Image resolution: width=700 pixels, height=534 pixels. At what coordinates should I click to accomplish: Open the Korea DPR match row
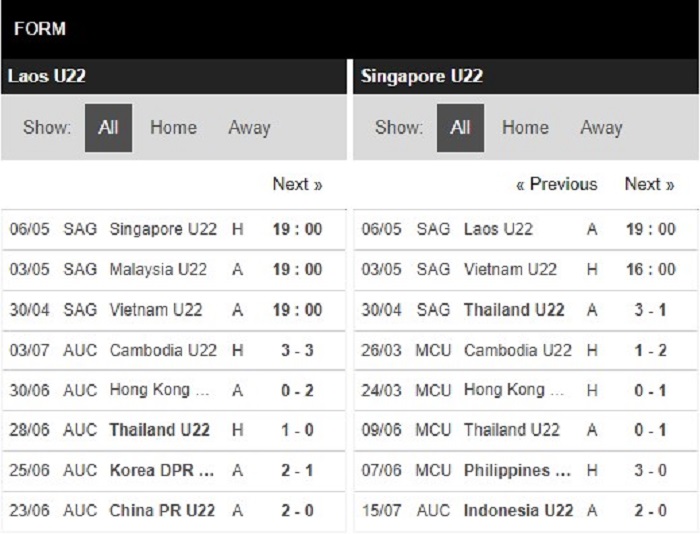click(x=174, y=470)
